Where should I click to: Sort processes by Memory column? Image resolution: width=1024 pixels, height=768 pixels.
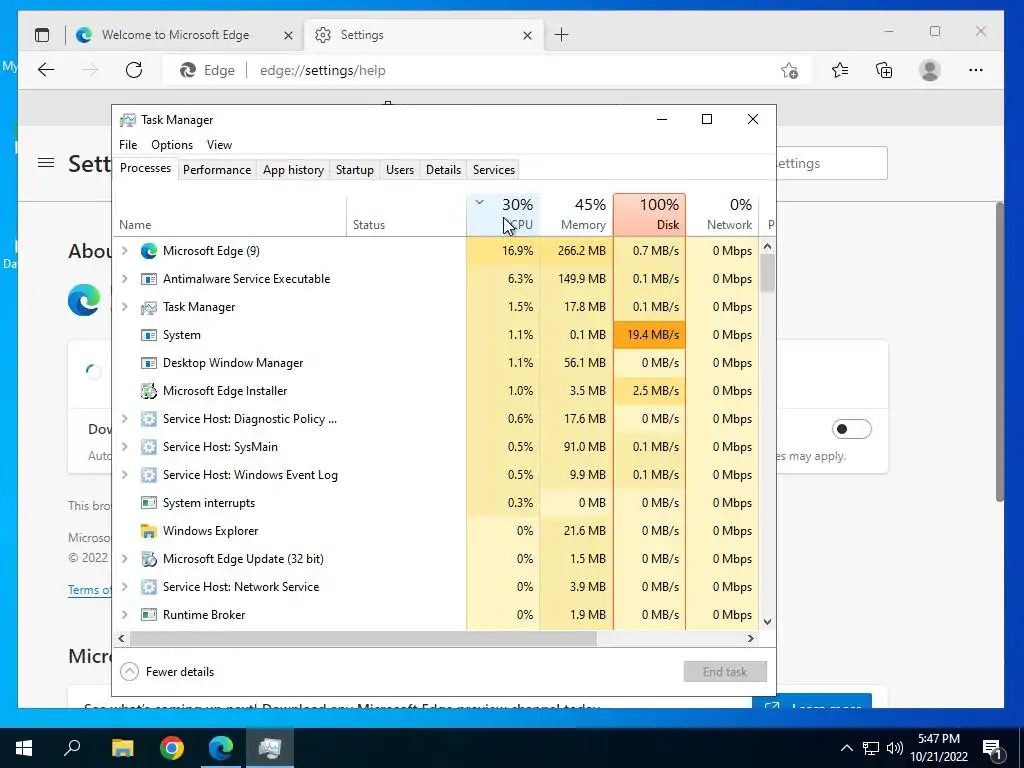(x=577, y=214)
